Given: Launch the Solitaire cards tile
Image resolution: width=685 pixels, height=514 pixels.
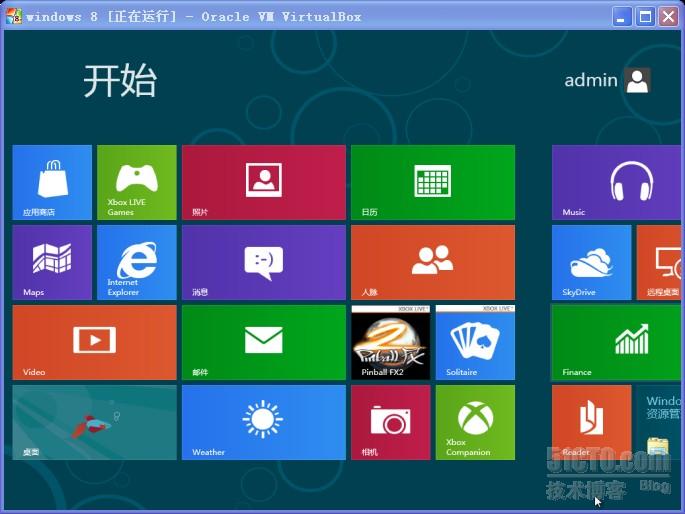Looking at the screenshot, I should point(475,342).
